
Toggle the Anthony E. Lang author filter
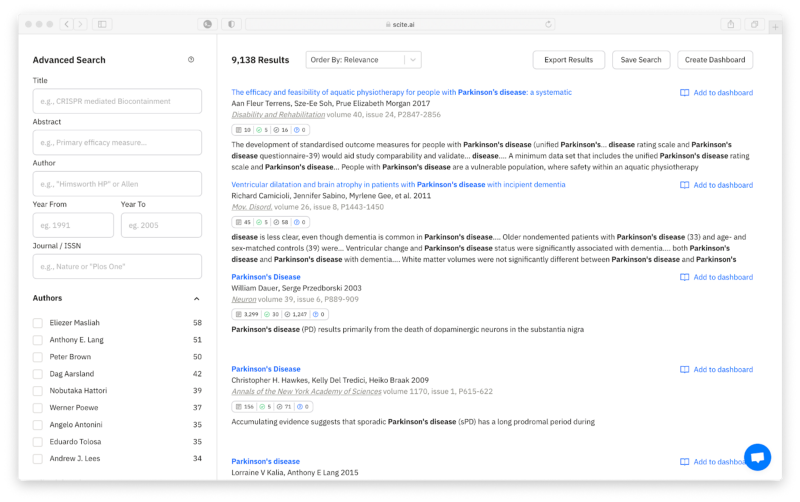(38, 340)
